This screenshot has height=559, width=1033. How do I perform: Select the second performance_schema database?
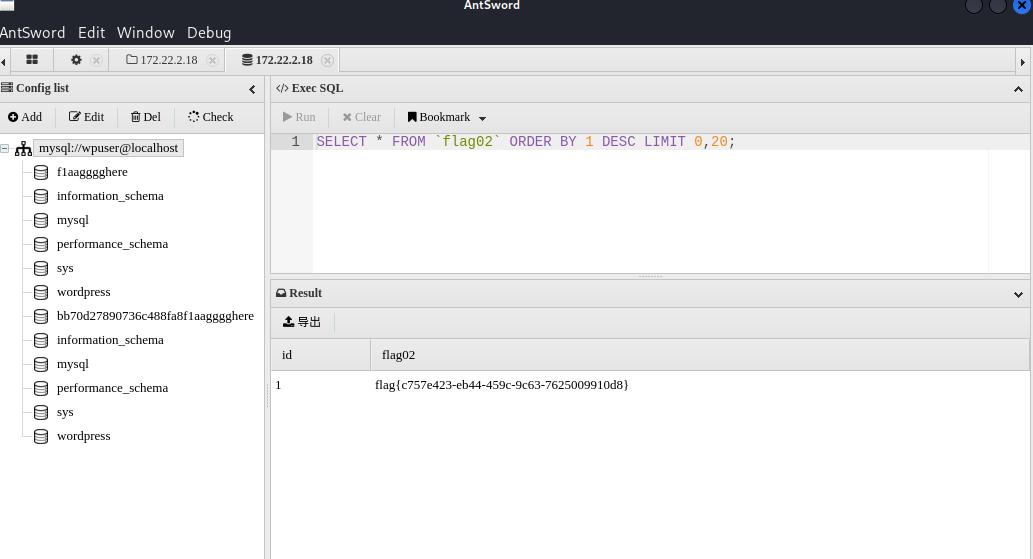coord(113,388)
